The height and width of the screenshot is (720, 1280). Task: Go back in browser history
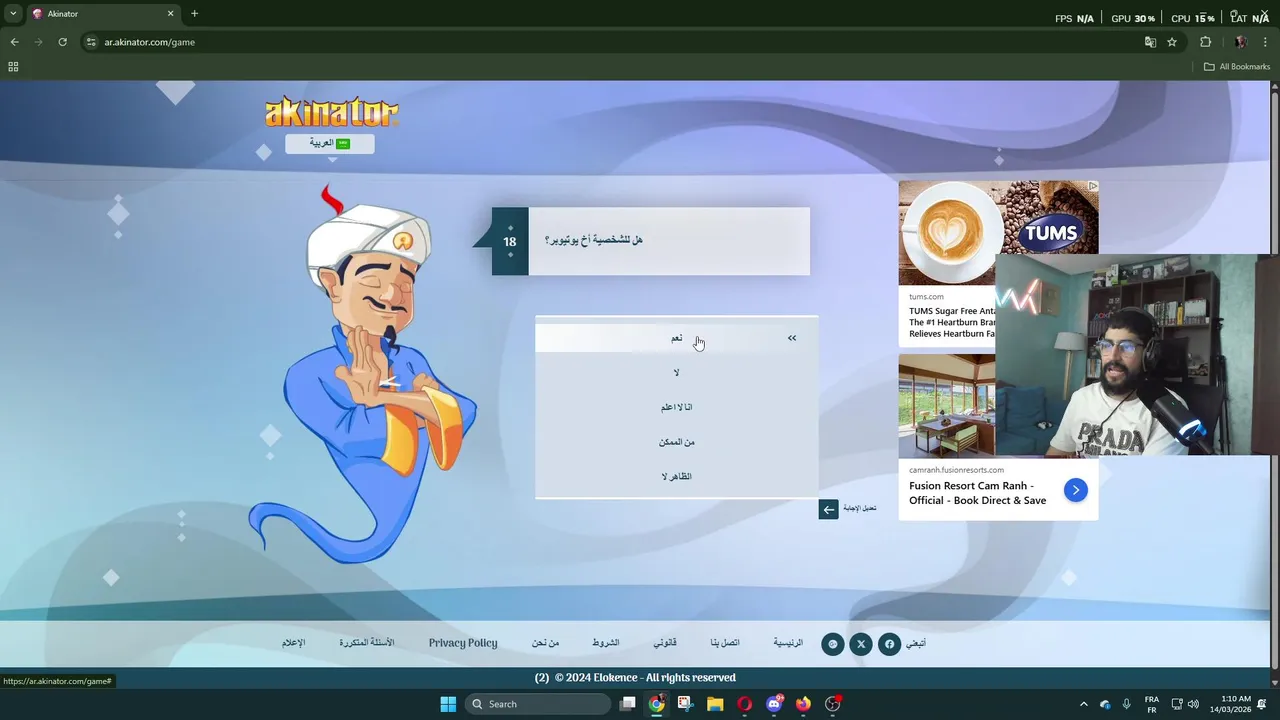tap(14, 42)
